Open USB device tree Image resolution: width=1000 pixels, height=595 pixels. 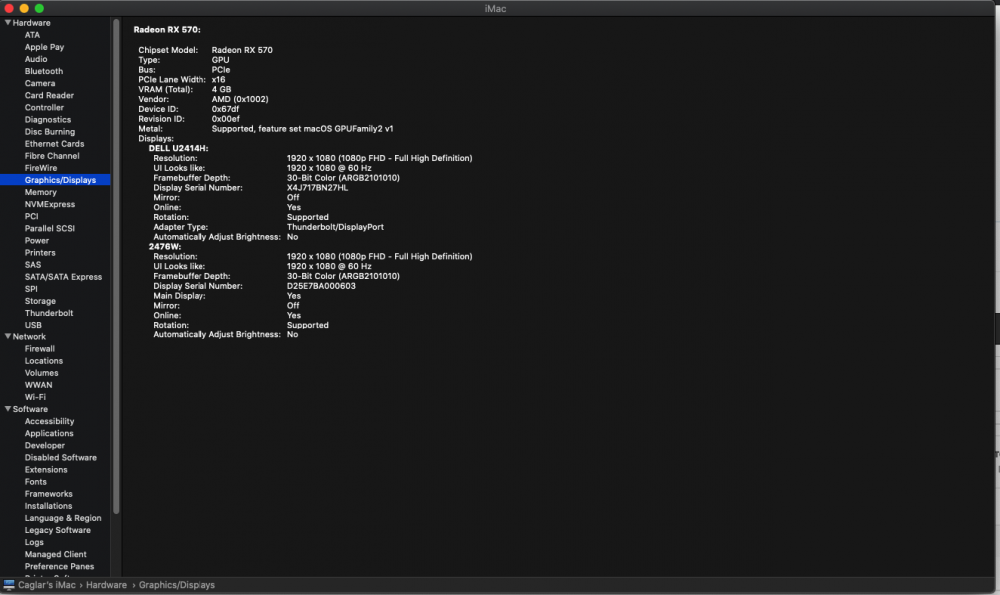point(33,325)
